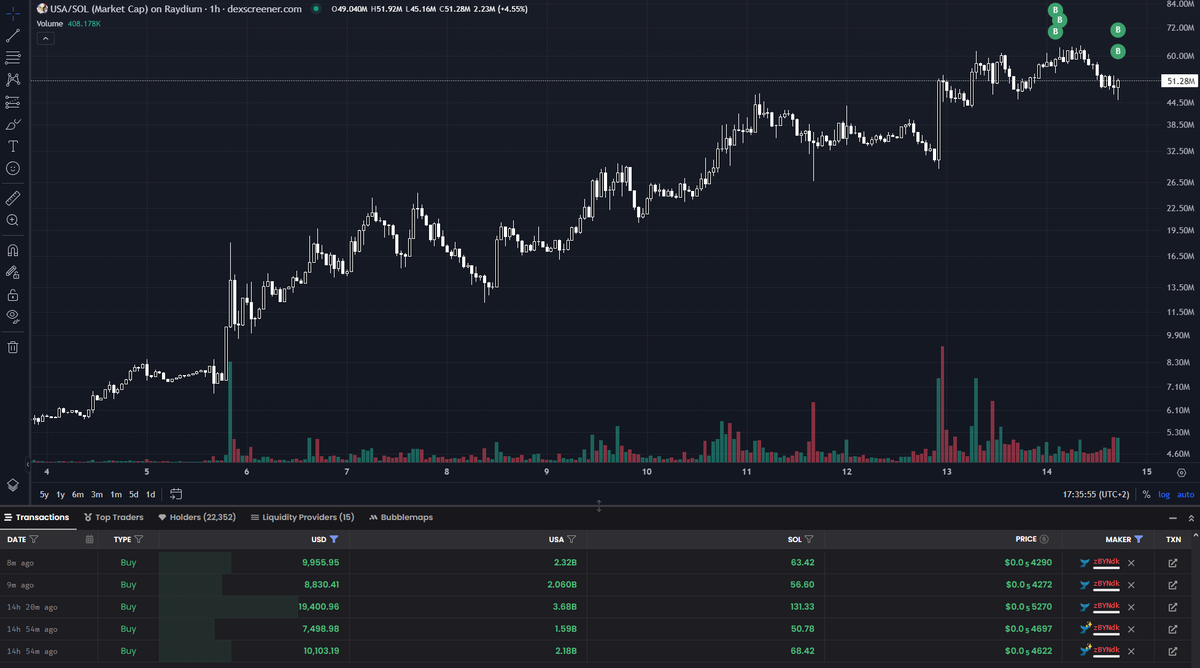1200x668 pixels.
Task: Select the brush drawing tool
Action: [x=13, y=124]
